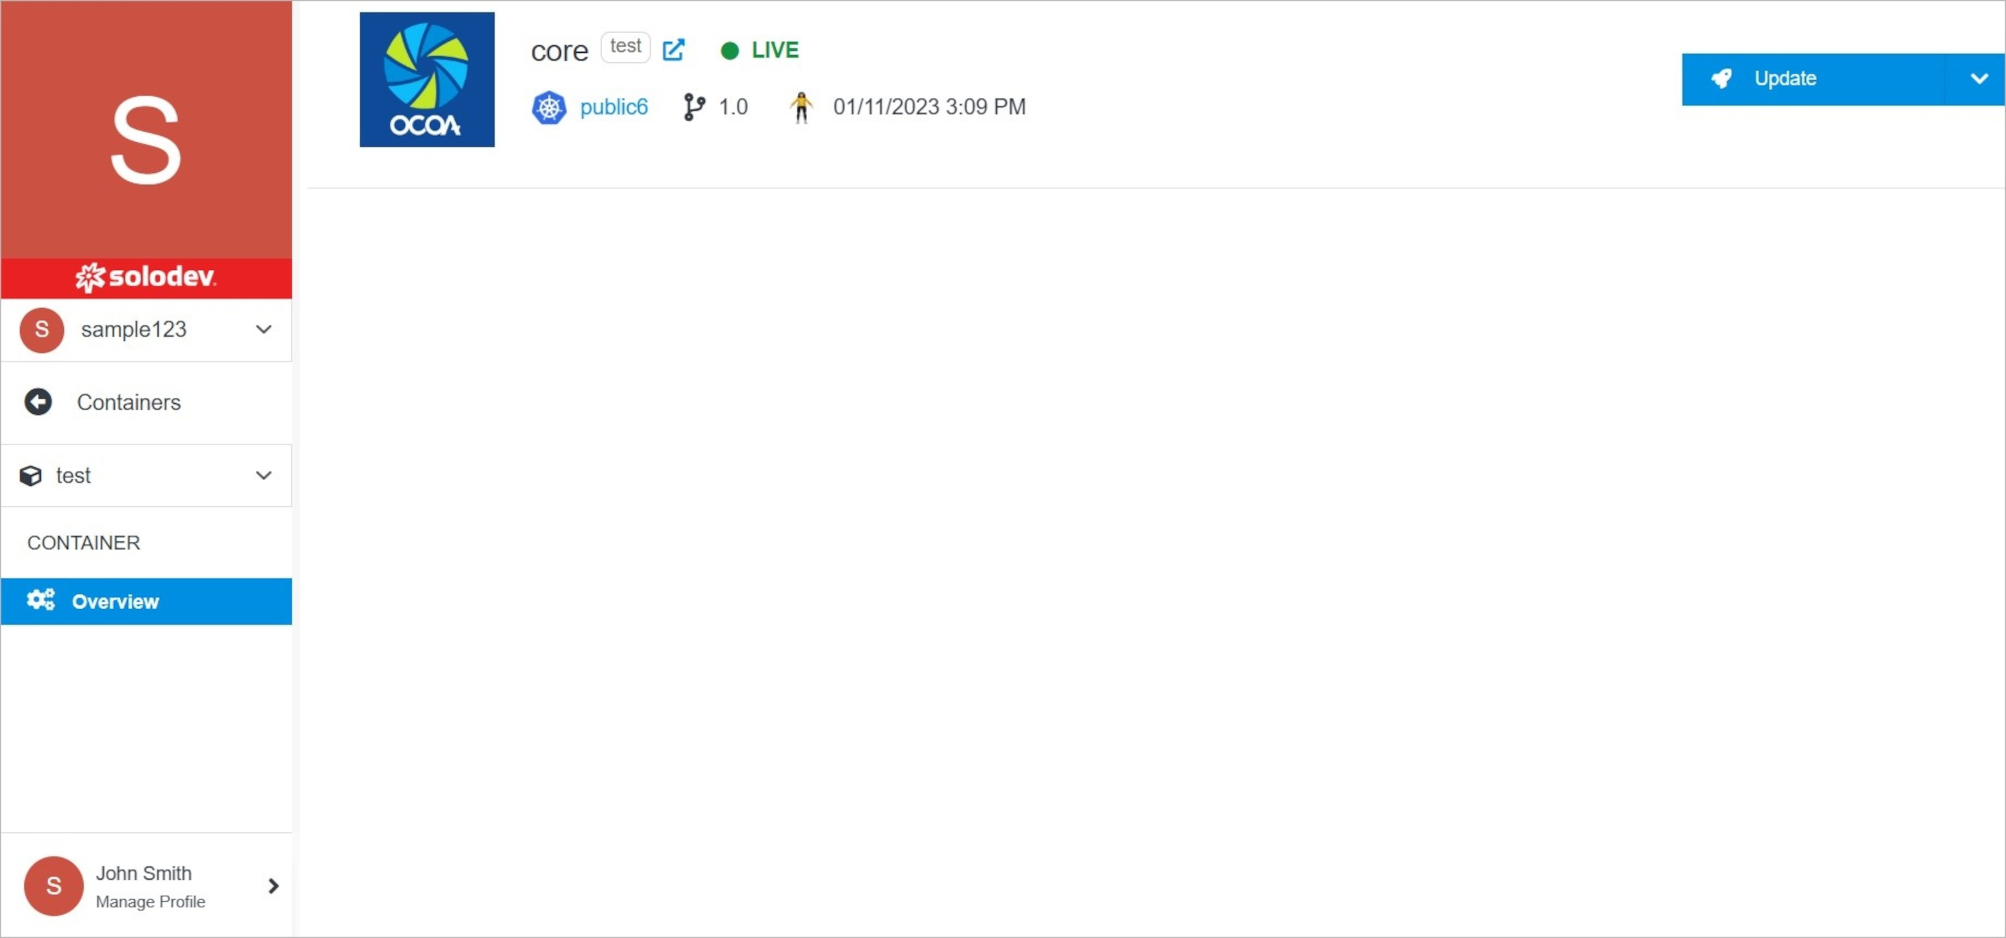Click Manage Profile link
Screen dimensions: 2006x938
[151, 902]
